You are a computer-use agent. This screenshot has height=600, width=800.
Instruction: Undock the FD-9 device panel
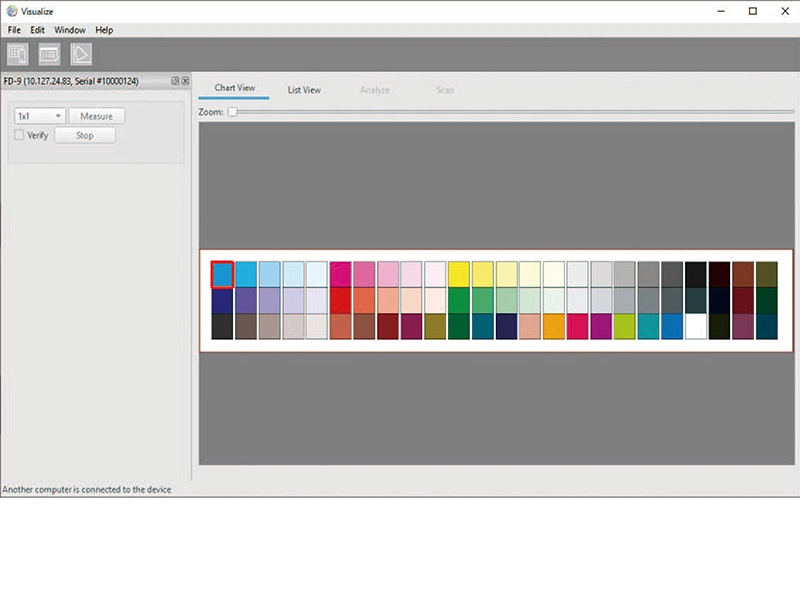coord(176,80)
